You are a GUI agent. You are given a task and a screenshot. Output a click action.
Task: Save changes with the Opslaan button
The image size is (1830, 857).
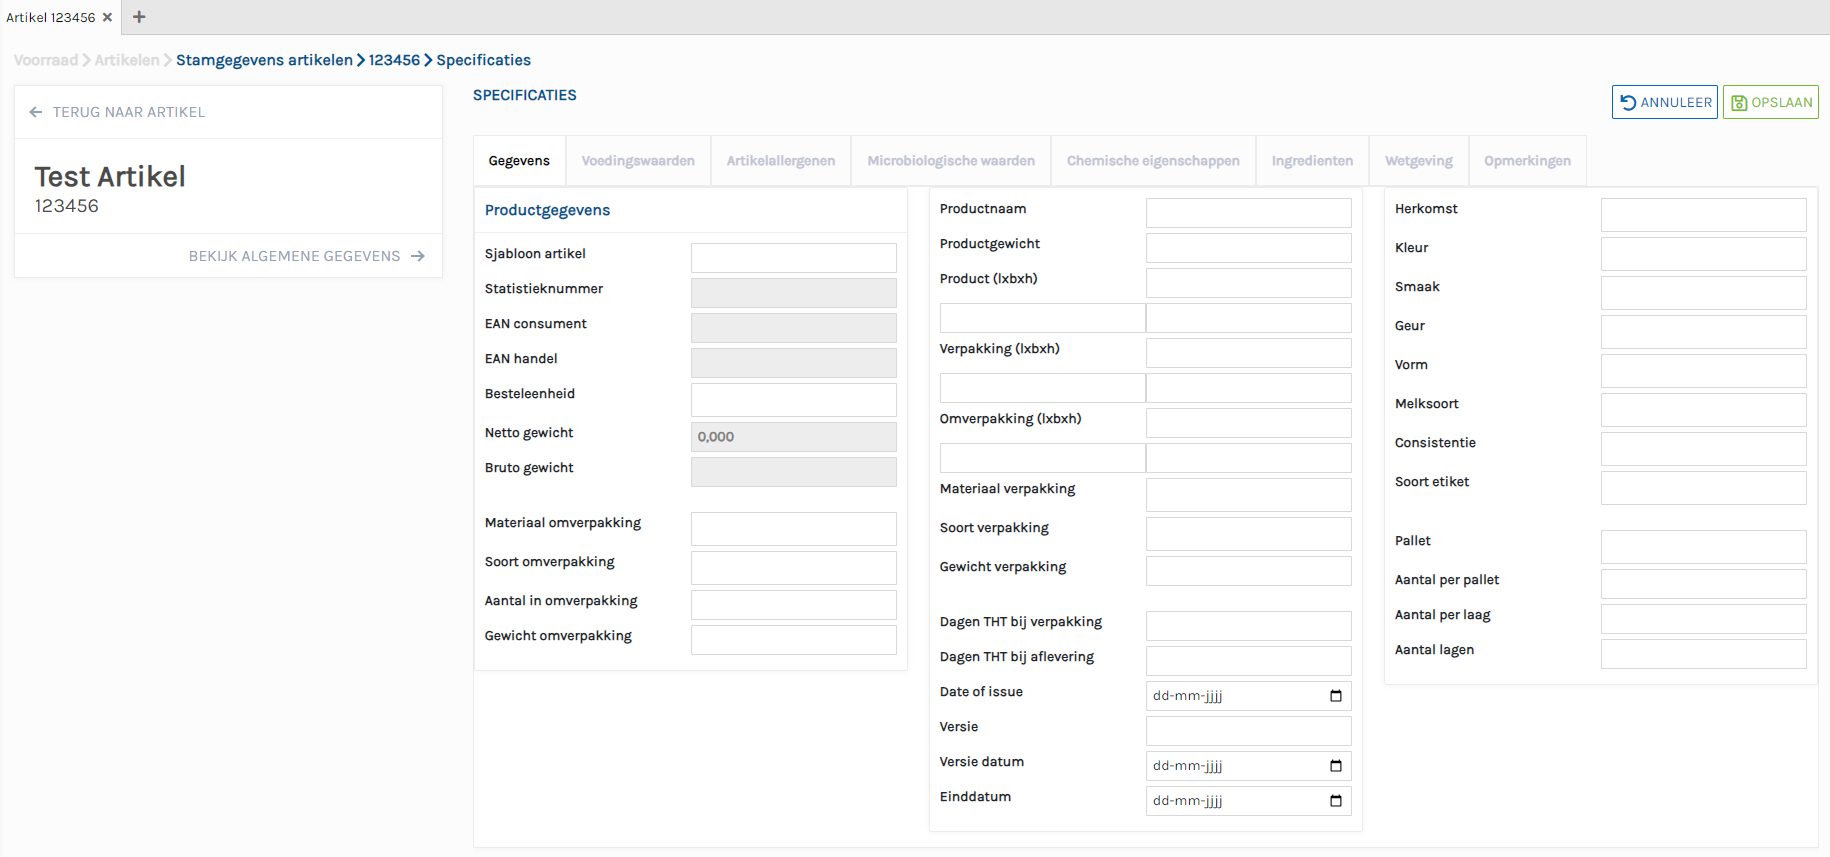[1770, 102]
